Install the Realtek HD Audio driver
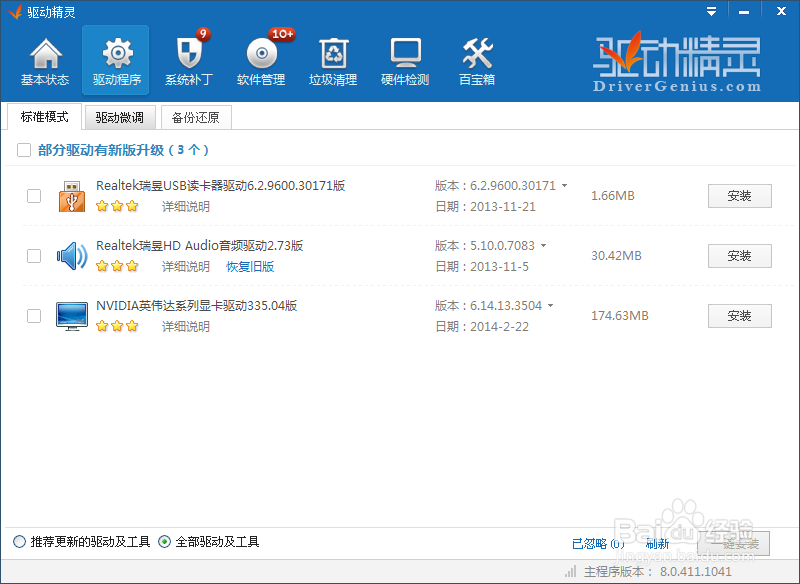800x584 pixels. click(739, 256)
